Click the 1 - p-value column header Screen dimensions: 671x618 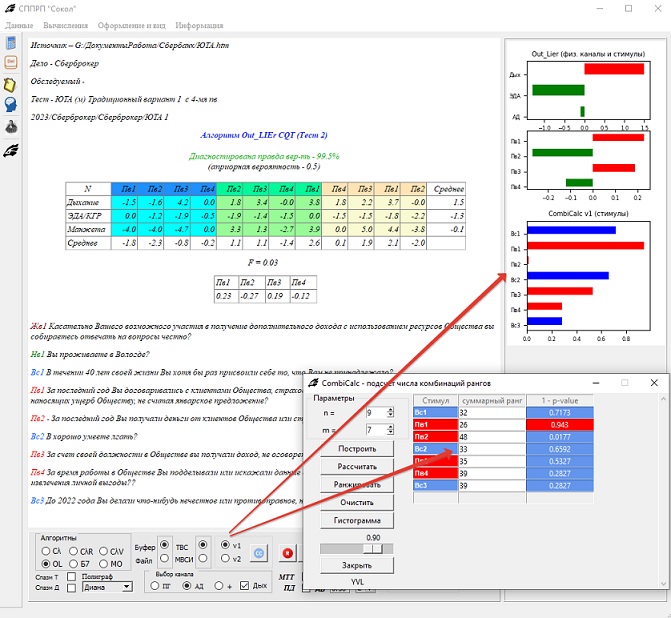pyautogui.click(x=560, y=401)
